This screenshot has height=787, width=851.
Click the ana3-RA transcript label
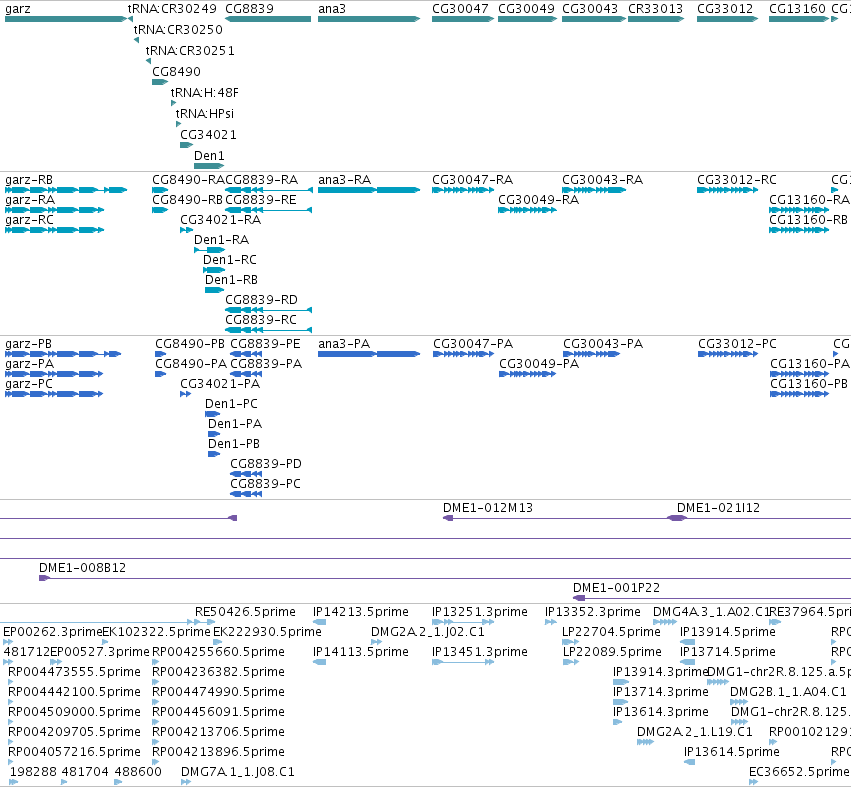pyautogui.click(x=345, y=180)
